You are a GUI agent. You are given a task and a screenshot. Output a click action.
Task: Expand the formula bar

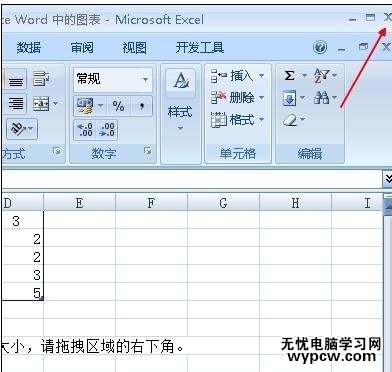(x=387, y=179)
